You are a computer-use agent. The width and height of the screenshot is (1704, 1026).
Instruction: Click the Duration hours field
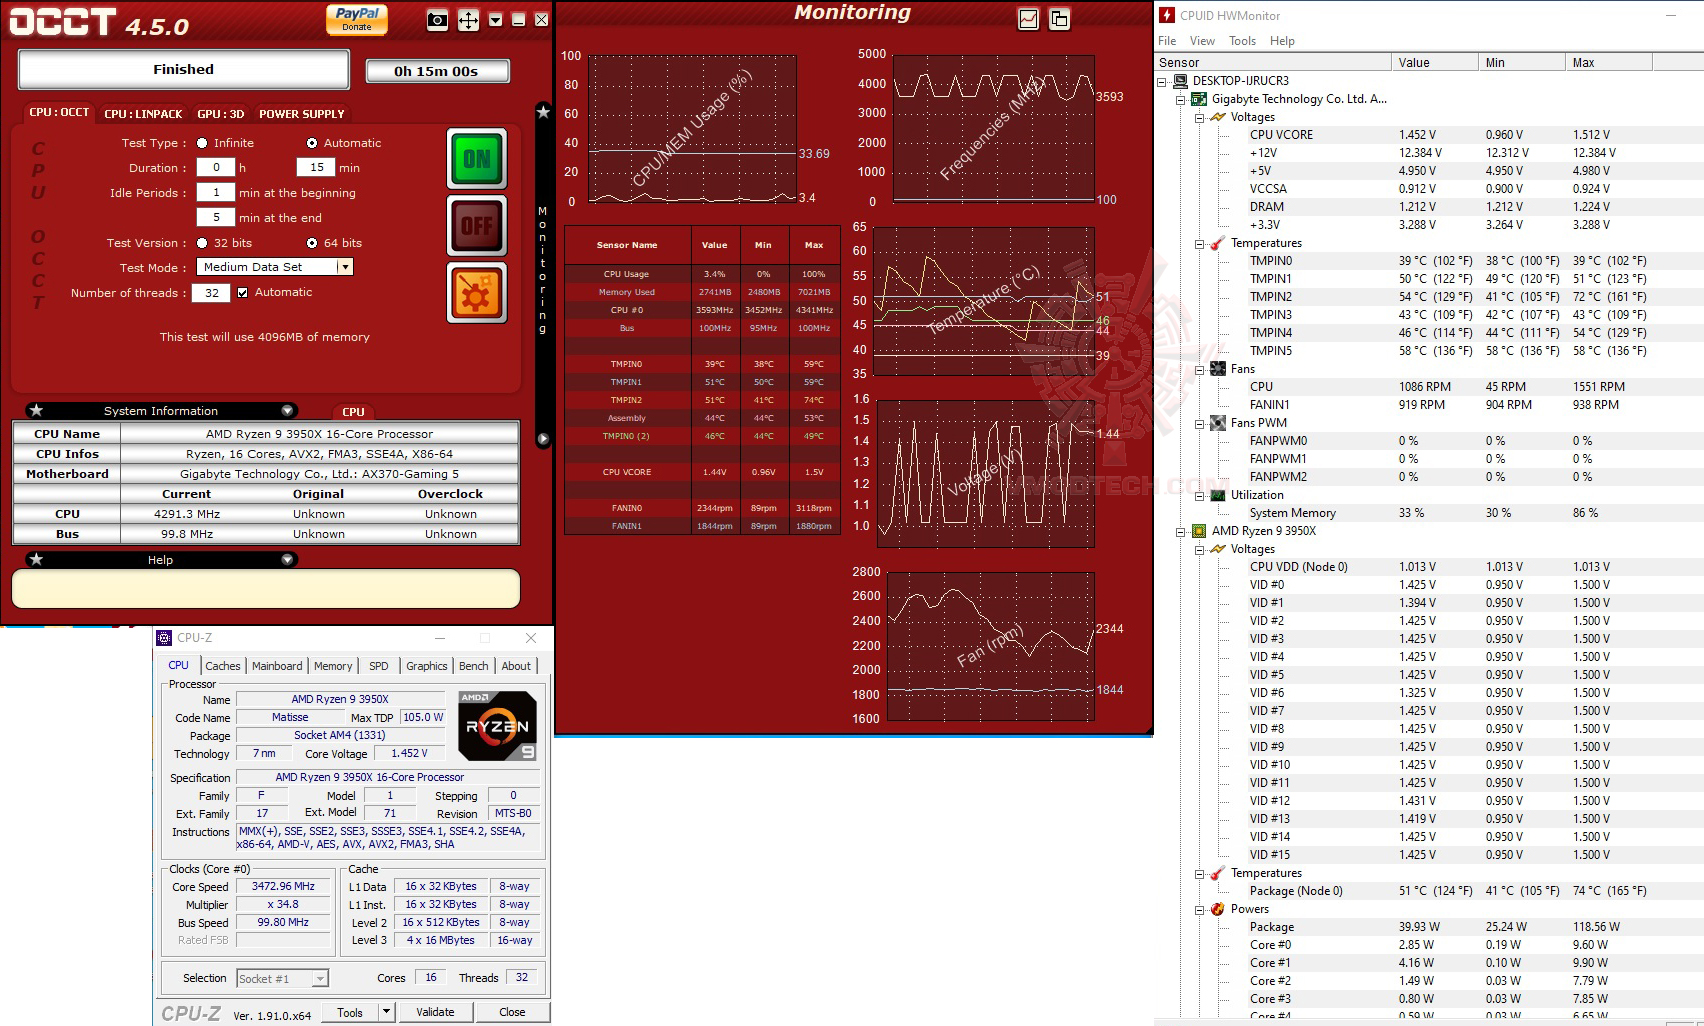pos(216,168)
